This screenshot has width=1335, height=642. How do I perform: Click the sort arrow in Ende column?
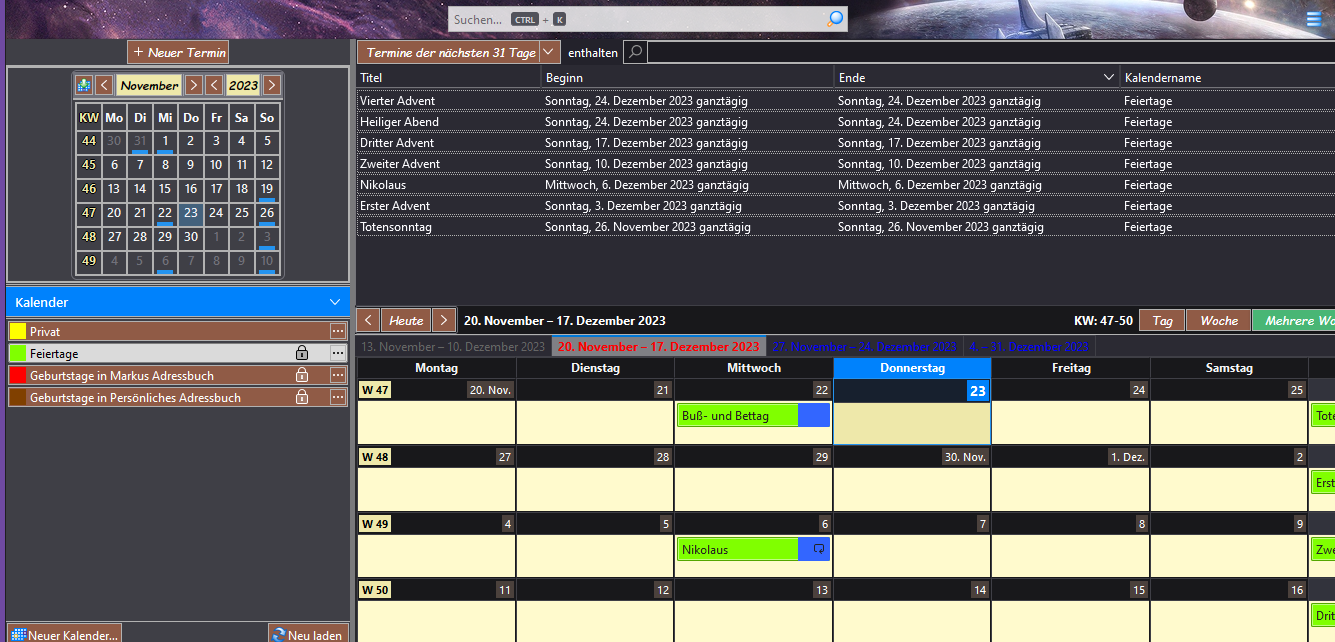[1108, 77]
